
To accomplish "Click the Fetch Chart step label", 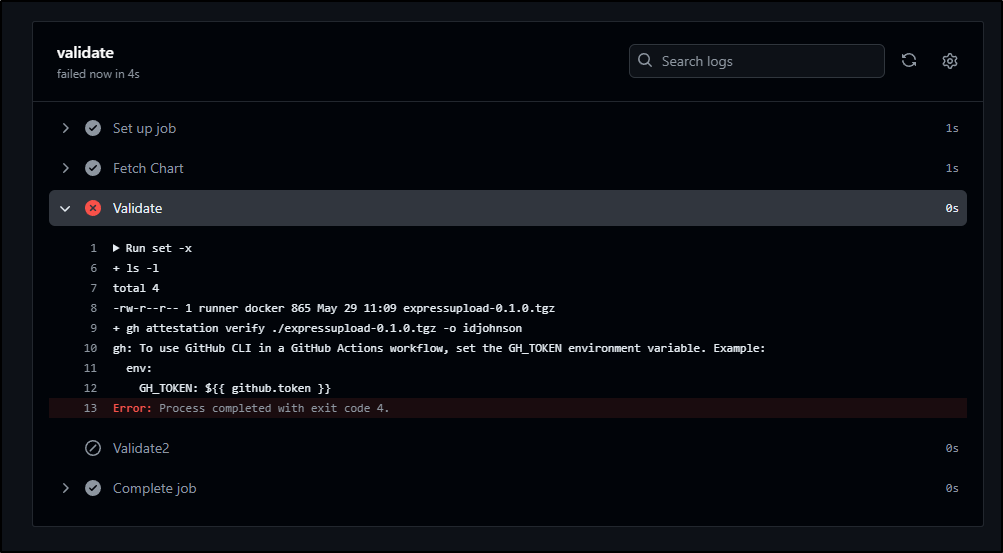I will point(148,168).
